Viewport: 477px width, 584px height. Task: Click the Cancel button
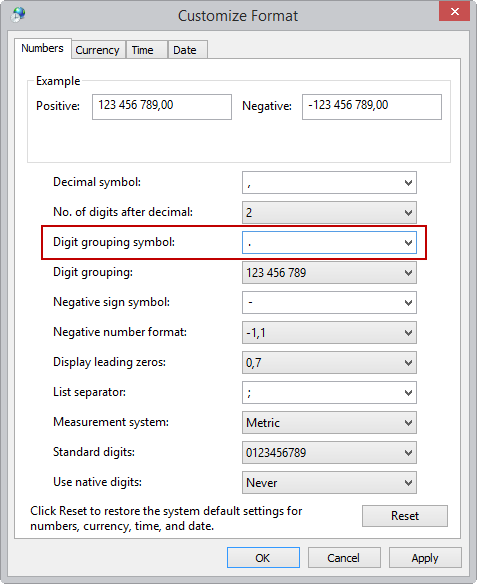[x=344, y=558]
